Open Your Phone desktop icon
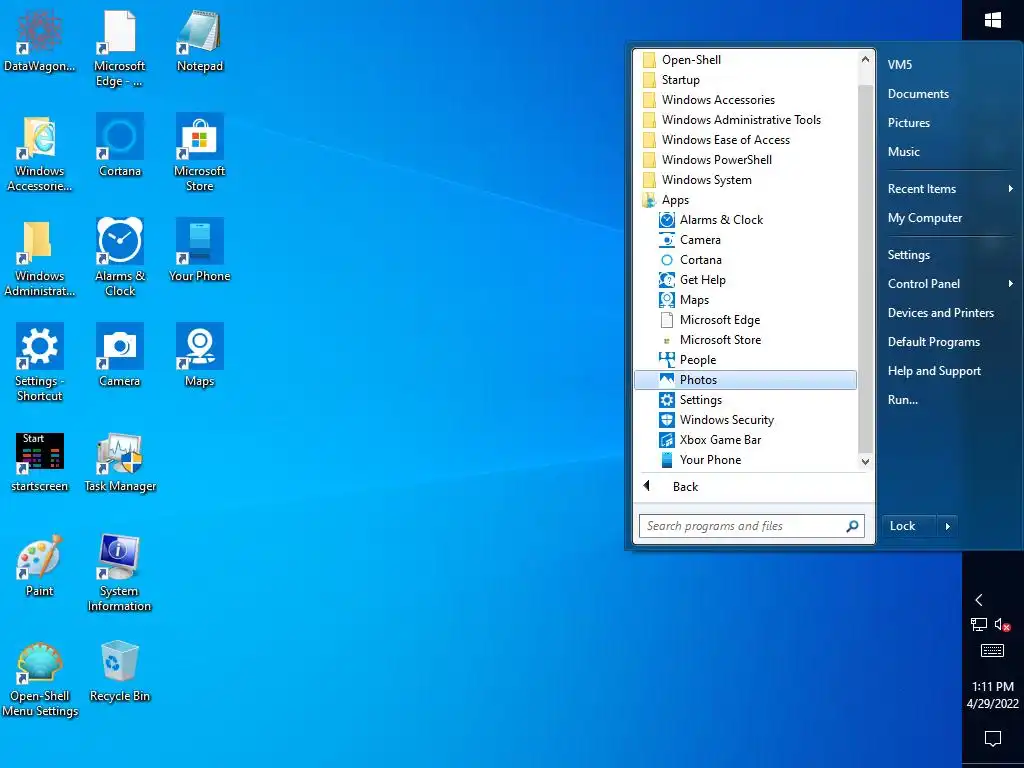This screenshot has width=1024, height=768. pyautogui.click(x=200, y=250)
